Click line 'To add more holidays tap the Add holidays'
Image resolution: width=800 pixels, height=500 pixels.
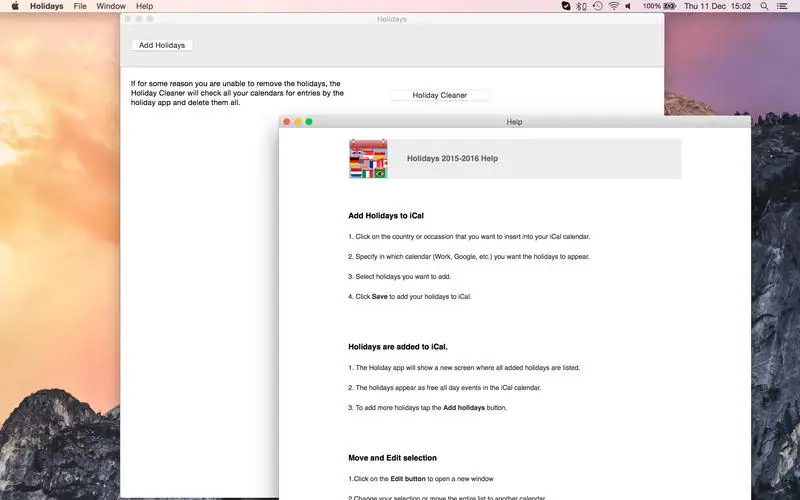[x=428, y=407]
